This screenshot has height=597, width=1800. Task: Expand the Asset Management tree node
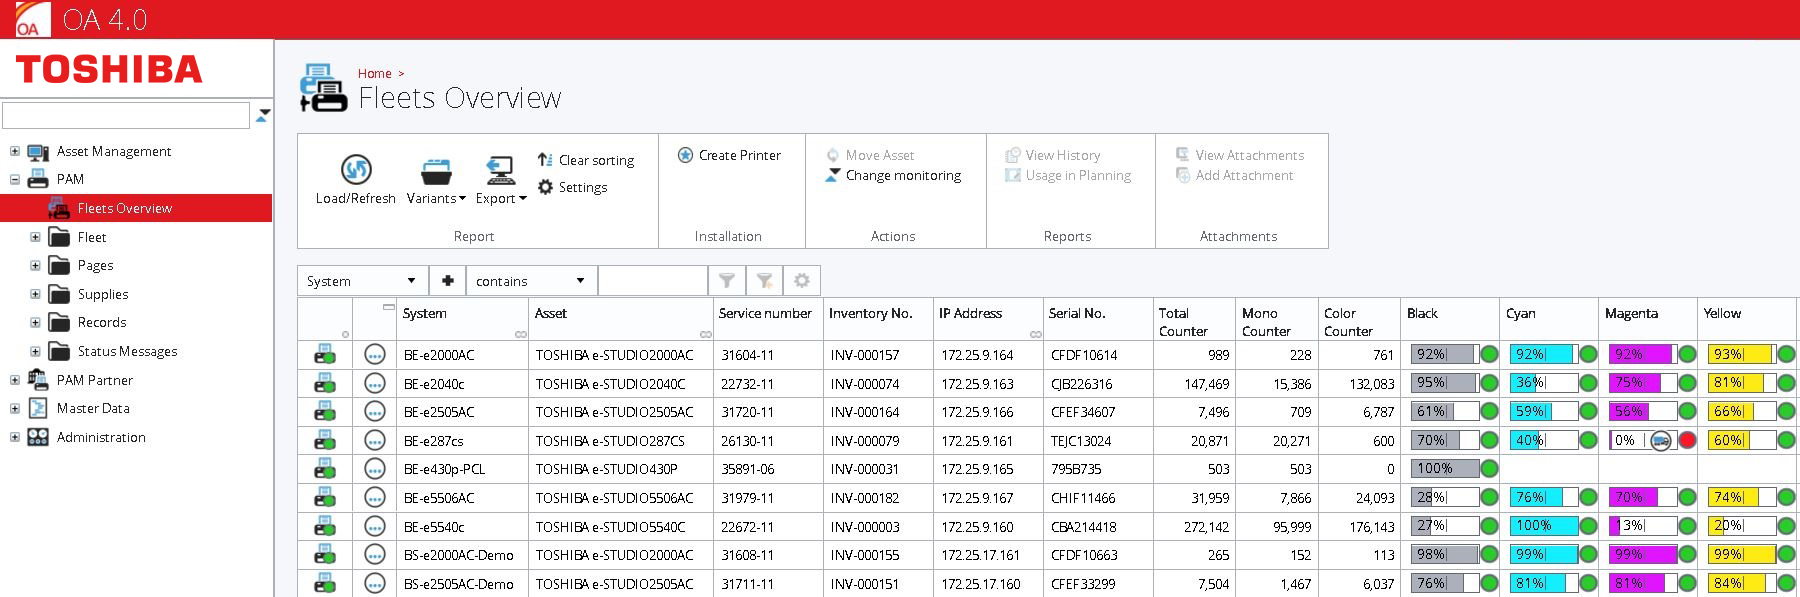[14, 151]
